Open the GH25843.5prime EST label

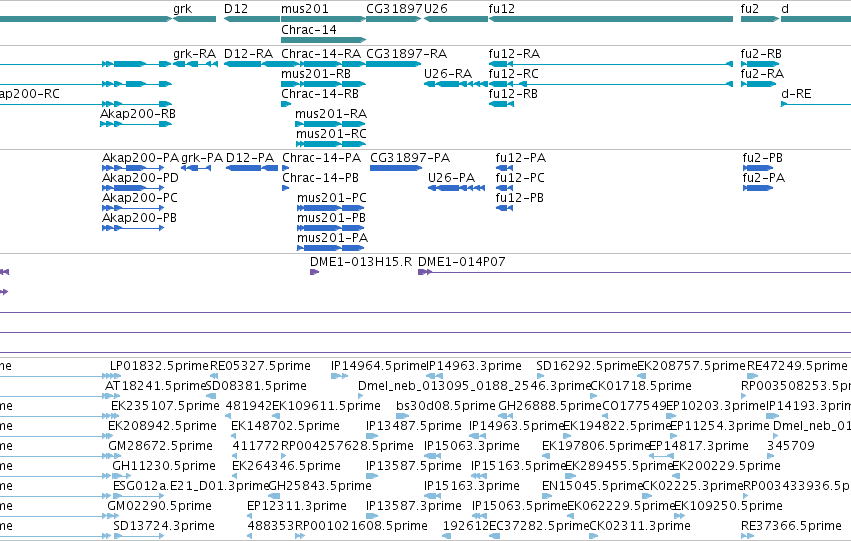(x=320, y=487)
